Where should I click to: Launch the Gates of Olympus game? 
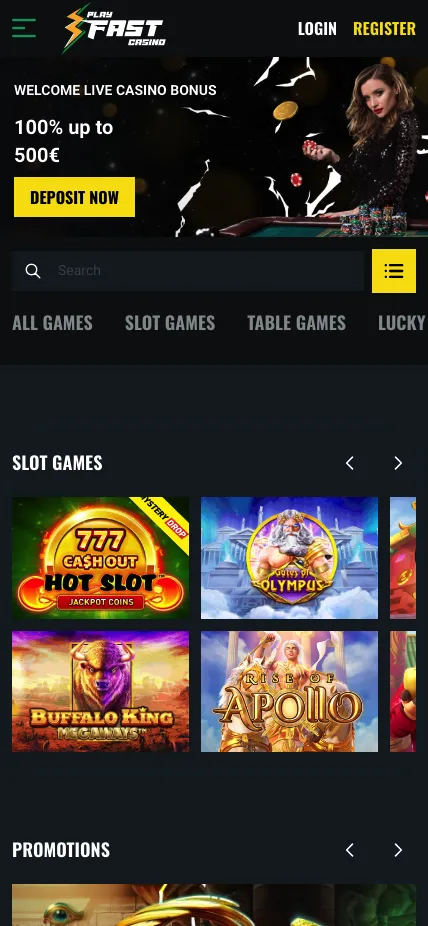[x=289, y=558]
